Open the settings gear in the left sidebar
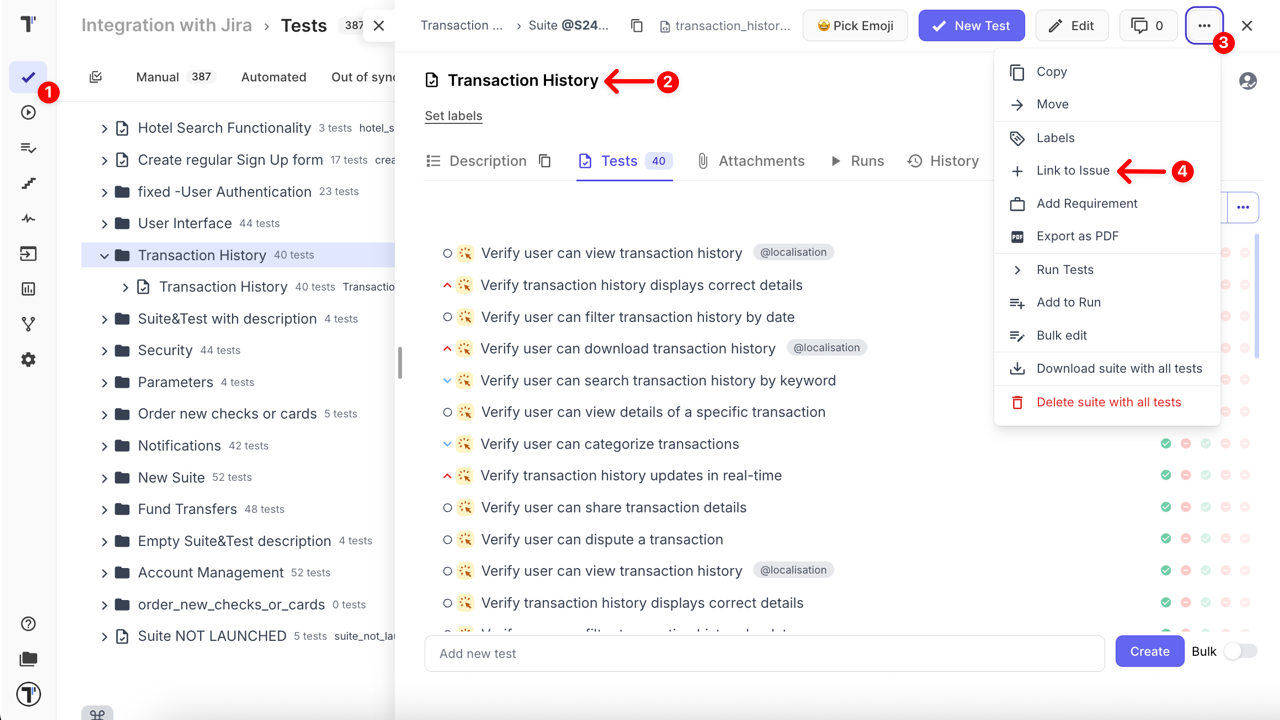The height and width of the screenshot is (720, 1280). point(28,359)
